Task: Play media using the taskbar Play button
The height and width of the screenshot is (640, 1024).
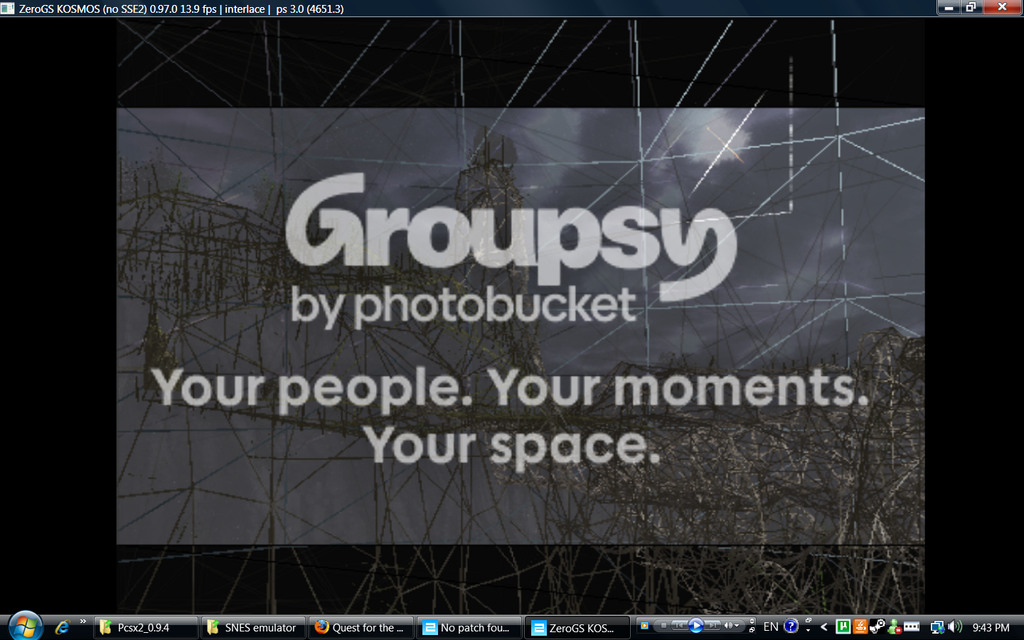Action: (x=696, y=626)
